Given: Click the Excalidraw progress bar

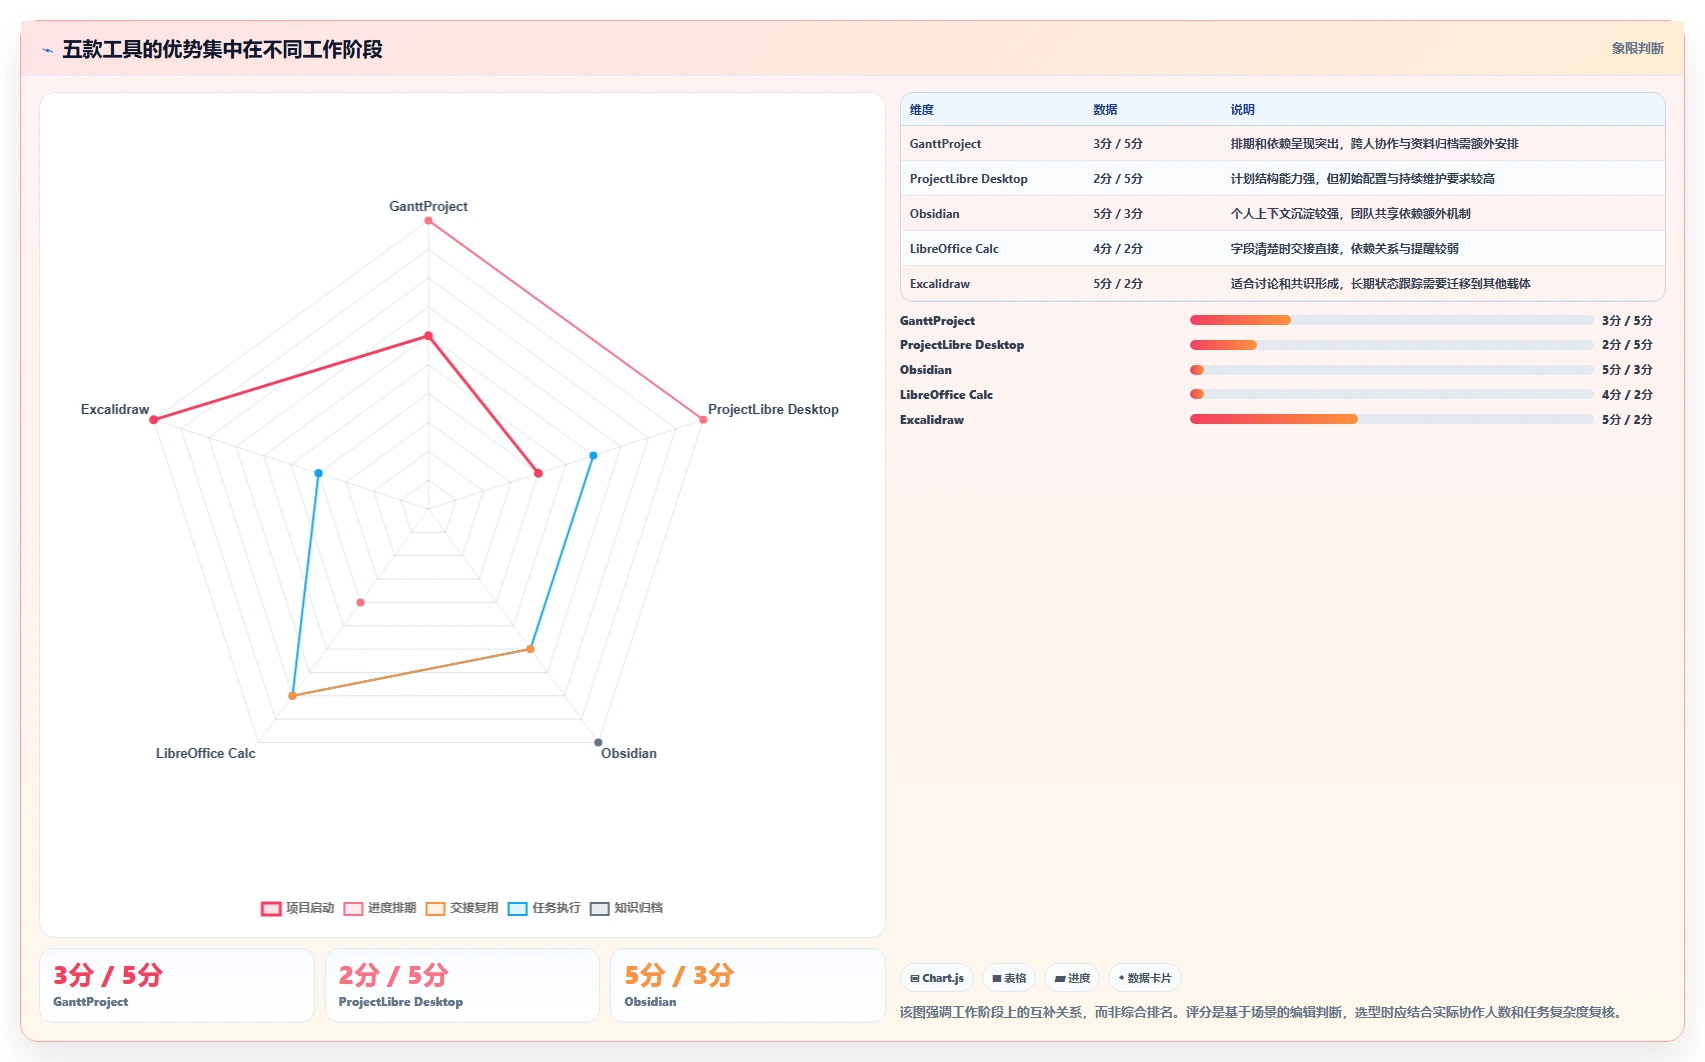Looking at the screenshot, I should (x=1391, y=419).
